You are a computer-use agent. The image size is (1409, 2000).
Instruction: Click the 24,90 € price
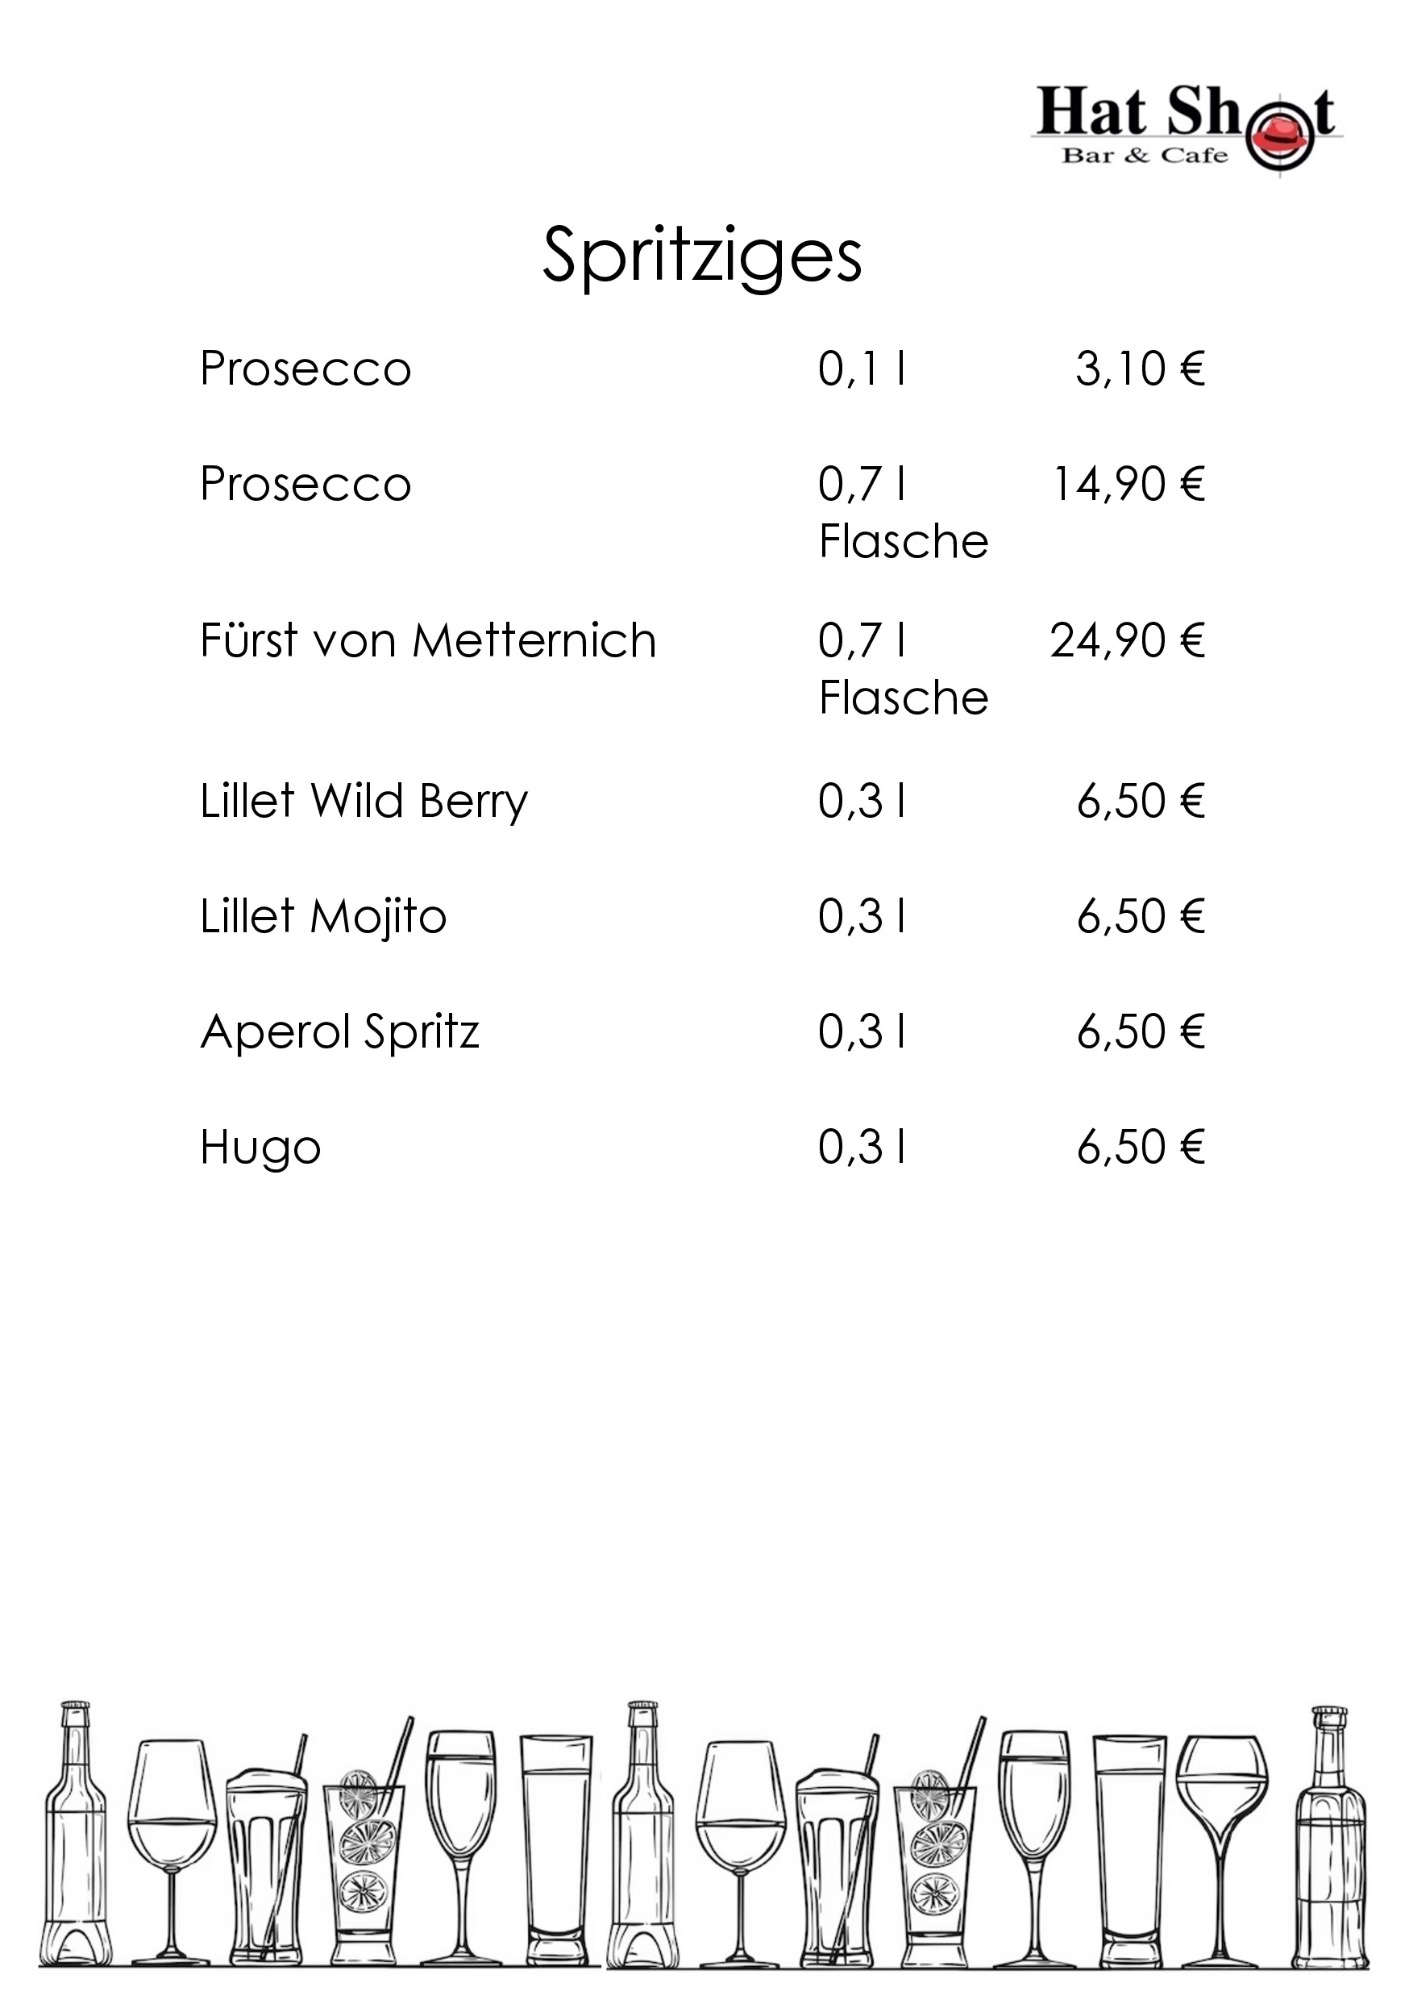[x=1127, y=640]
